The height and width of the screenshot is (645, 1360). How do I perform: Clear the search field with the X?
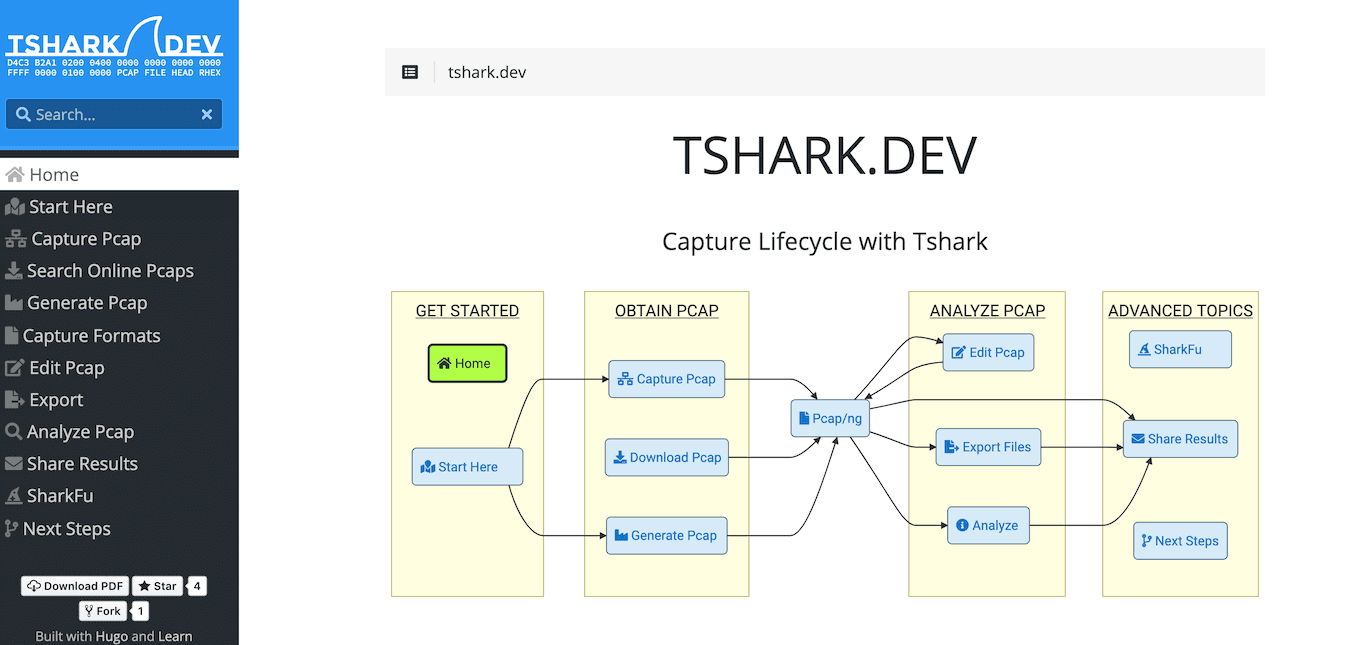click(206, 113)
